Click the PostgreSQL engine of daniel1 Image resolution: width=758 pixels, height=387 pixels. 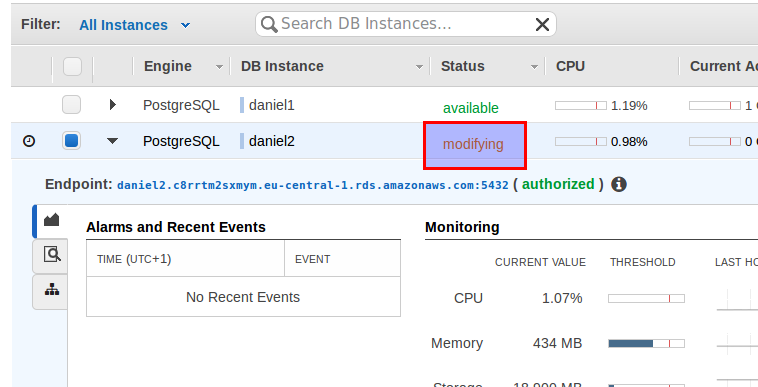point(181,105)
